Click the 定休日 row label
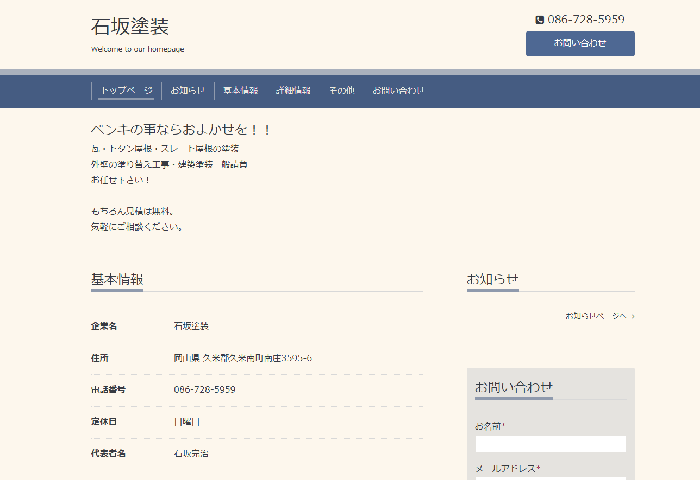700x480 pixels. click(x=104, y=422)
